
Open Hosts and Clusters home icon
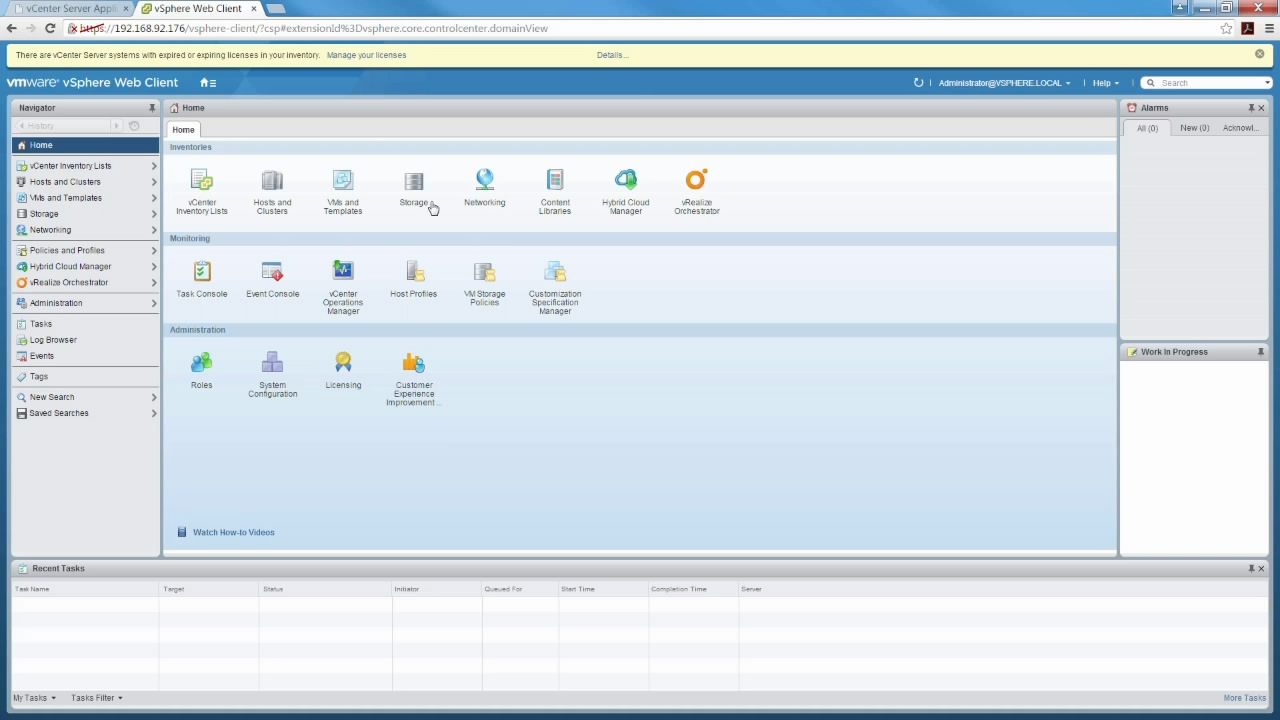[272, 181]
